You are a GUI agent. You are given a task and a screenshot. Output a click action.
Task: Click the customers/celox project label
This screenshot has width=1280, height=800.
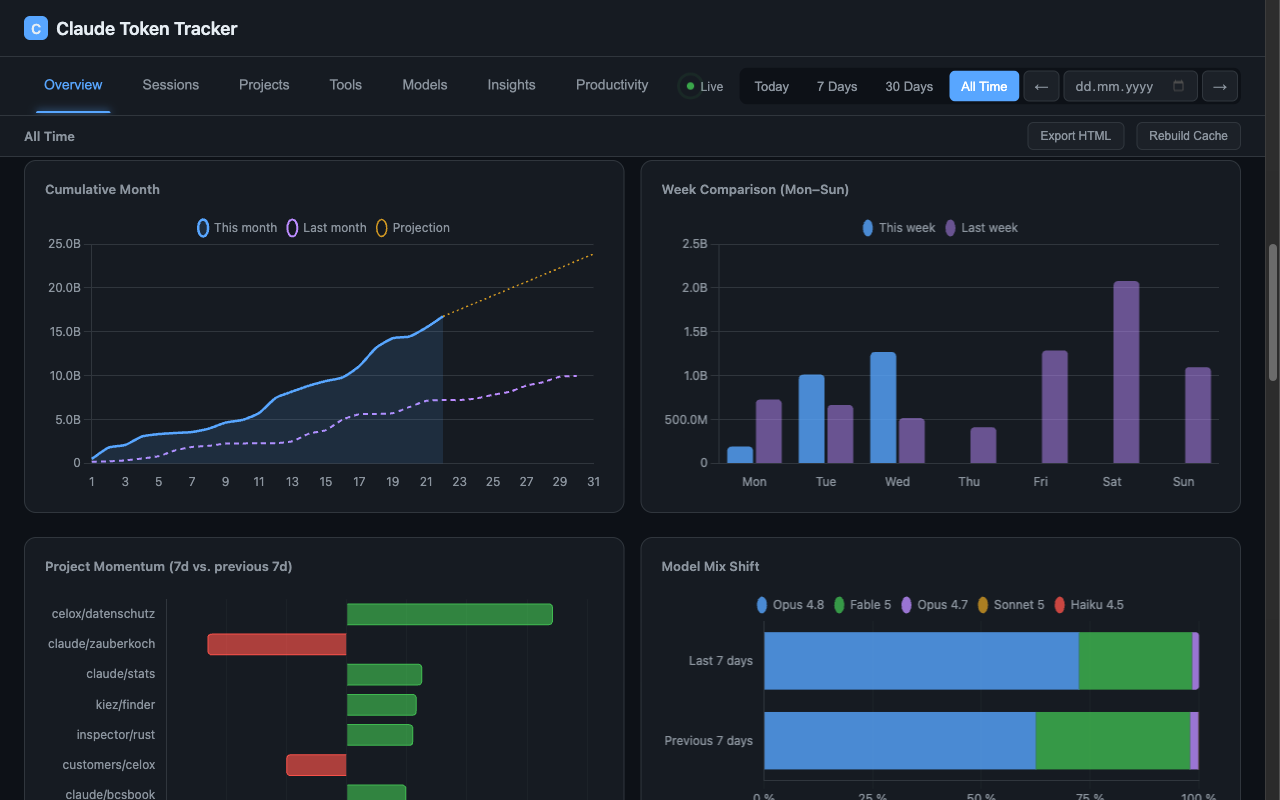[109, 765]
